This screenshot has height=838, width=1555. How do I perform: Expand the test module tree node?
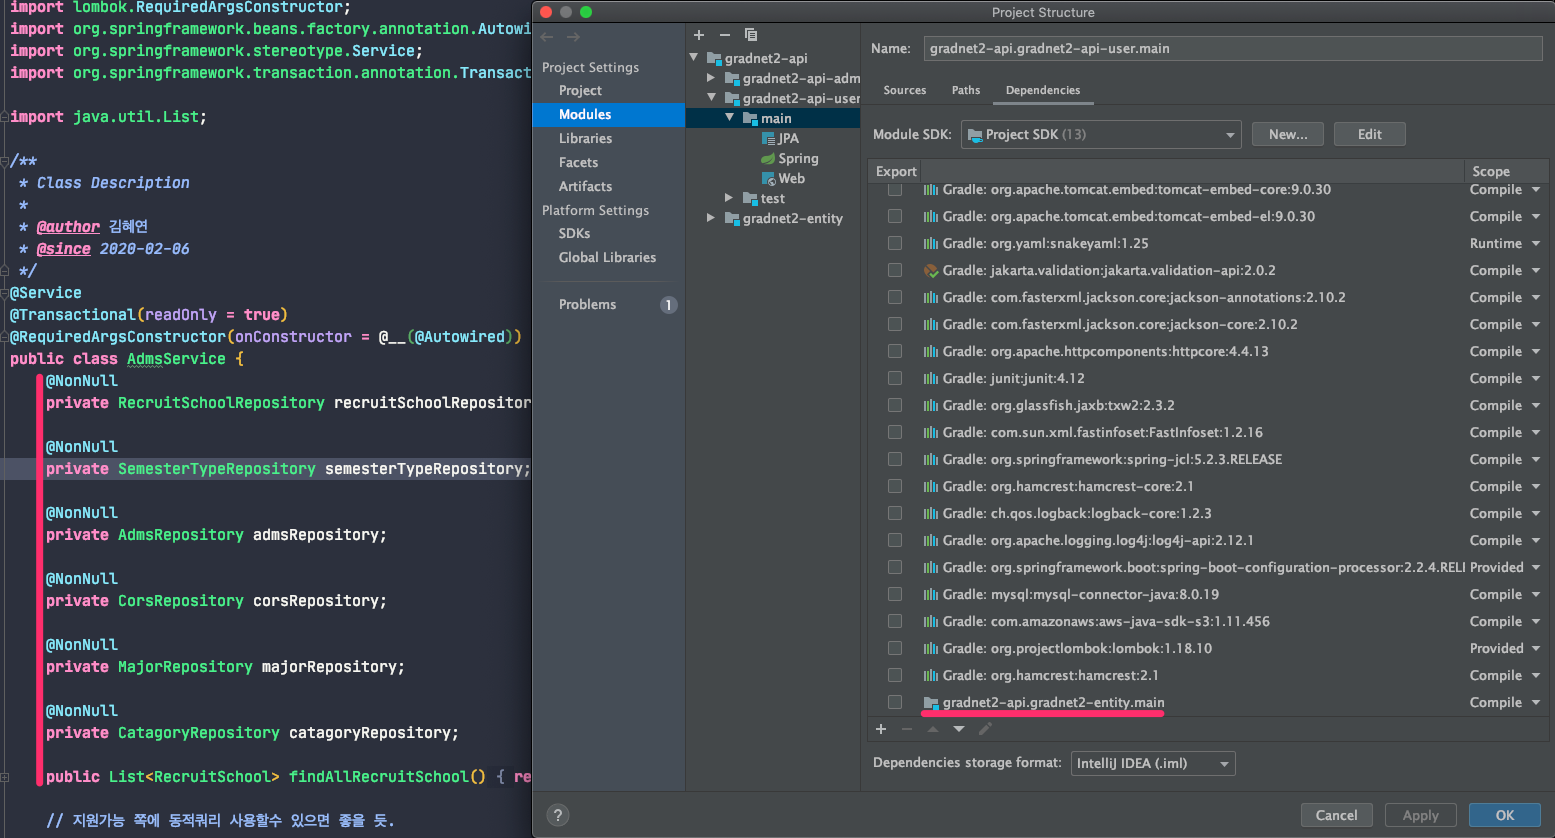729,198
